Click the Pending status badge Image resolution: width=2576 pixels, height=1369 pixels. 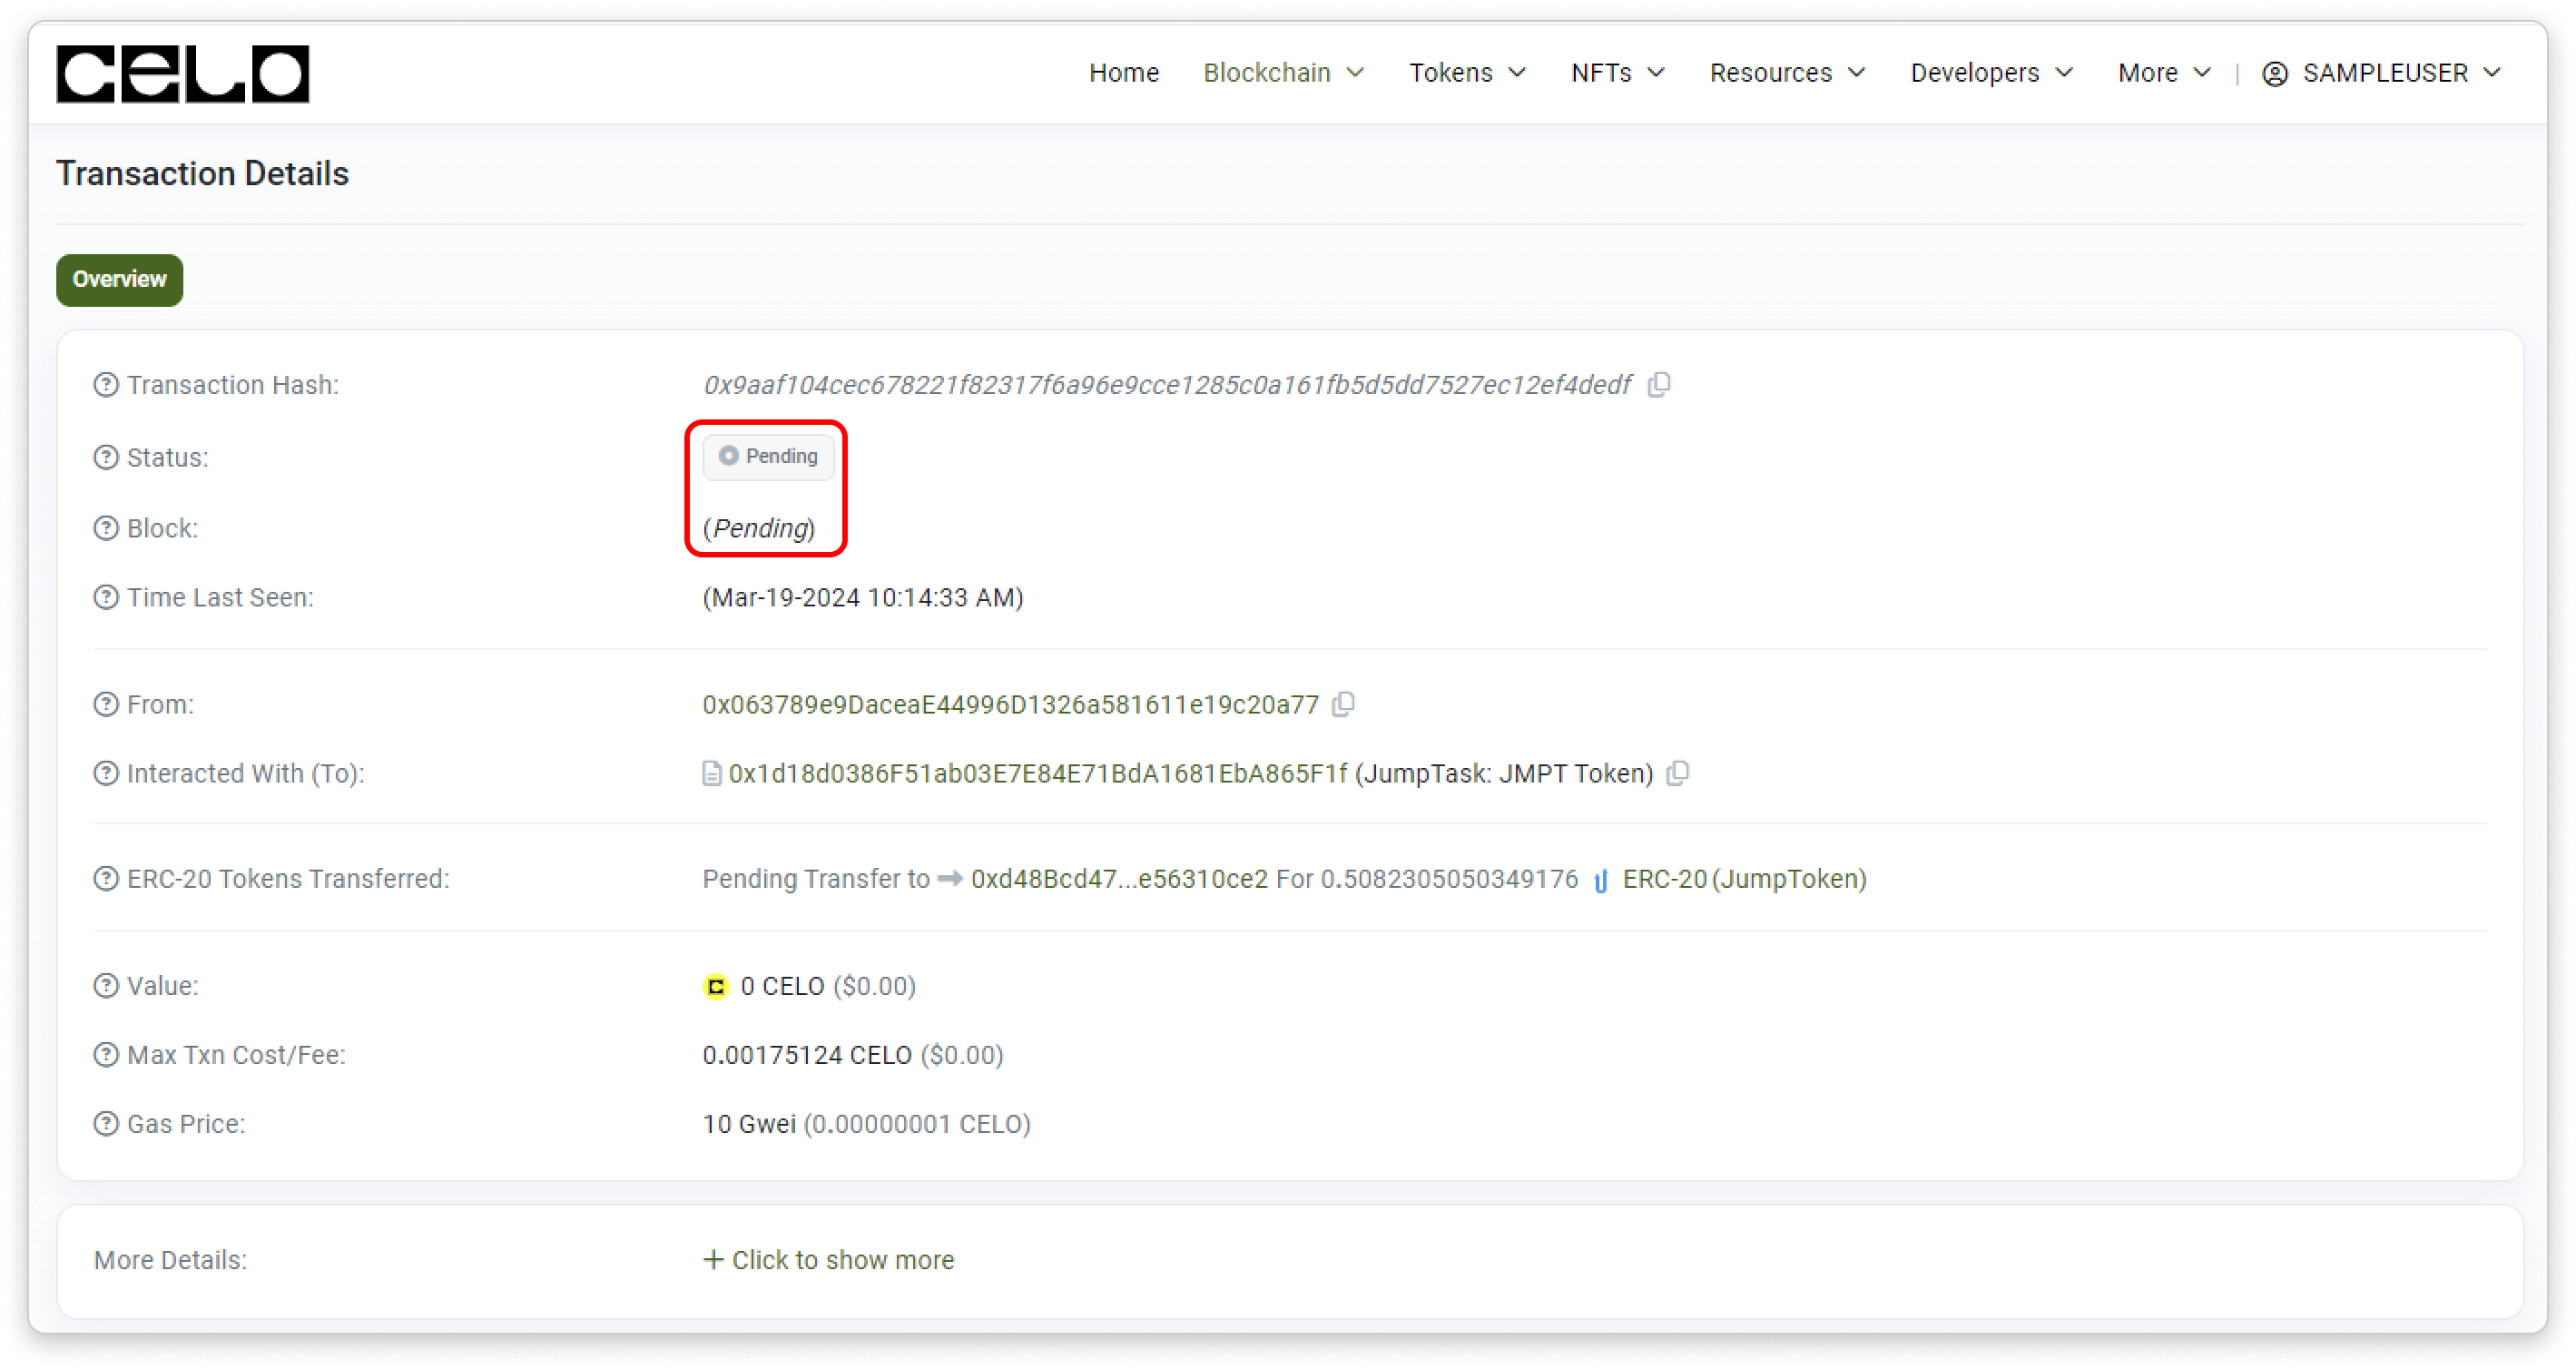click(768, 457)
